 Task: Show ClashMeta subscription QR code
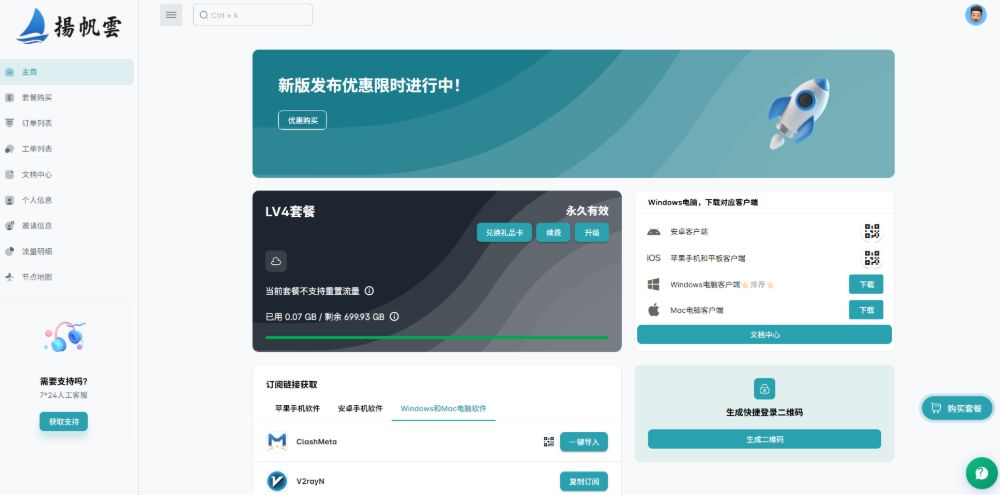click(548, 441)
